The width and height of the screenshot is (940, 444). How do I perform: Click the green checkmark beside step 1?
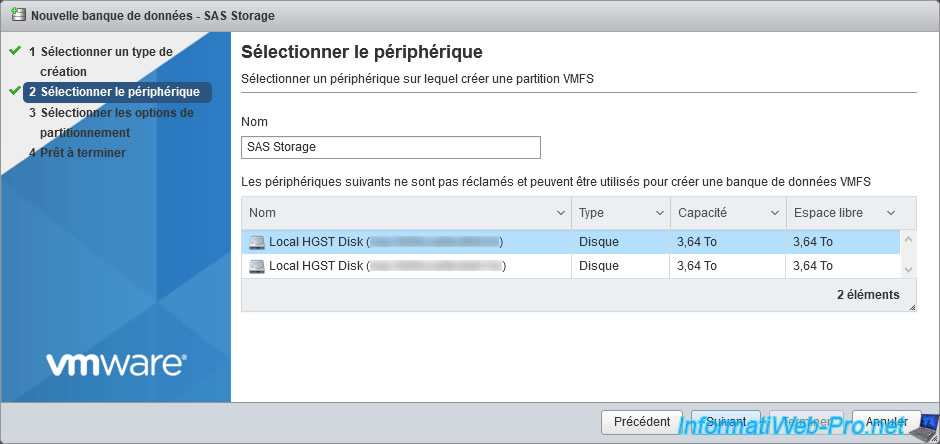(x=15, y=50)
